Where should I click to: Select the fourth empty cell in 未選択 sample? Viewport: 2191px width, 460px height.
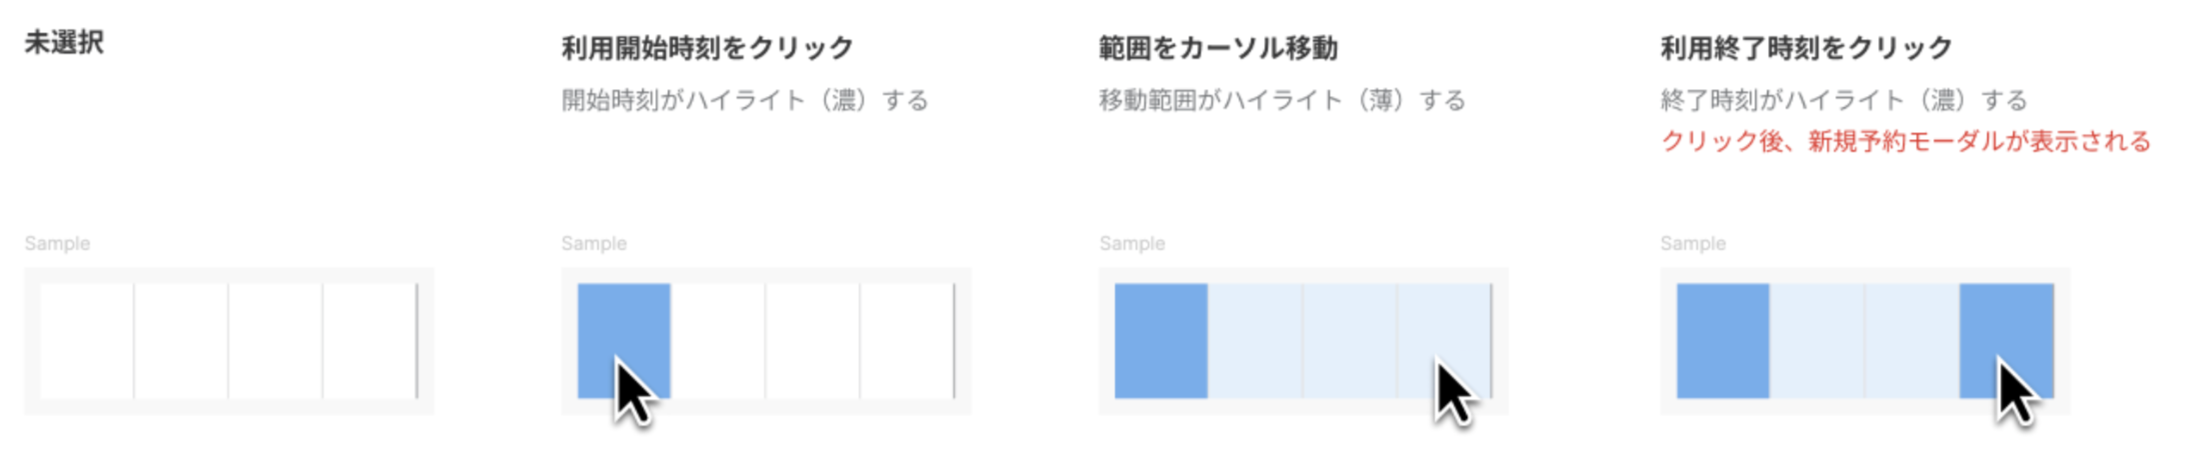pos(370,341)
